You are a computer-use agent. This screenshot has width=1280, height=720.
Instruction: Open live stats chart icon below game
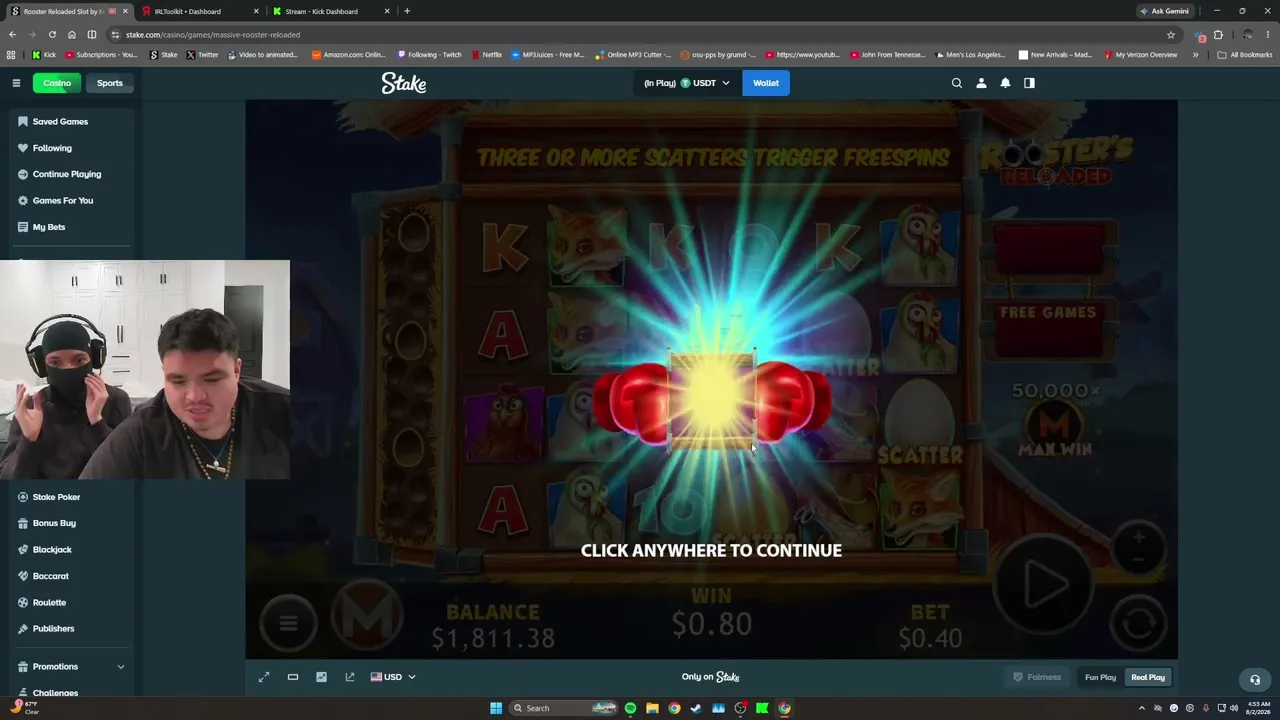coord(321,677)
